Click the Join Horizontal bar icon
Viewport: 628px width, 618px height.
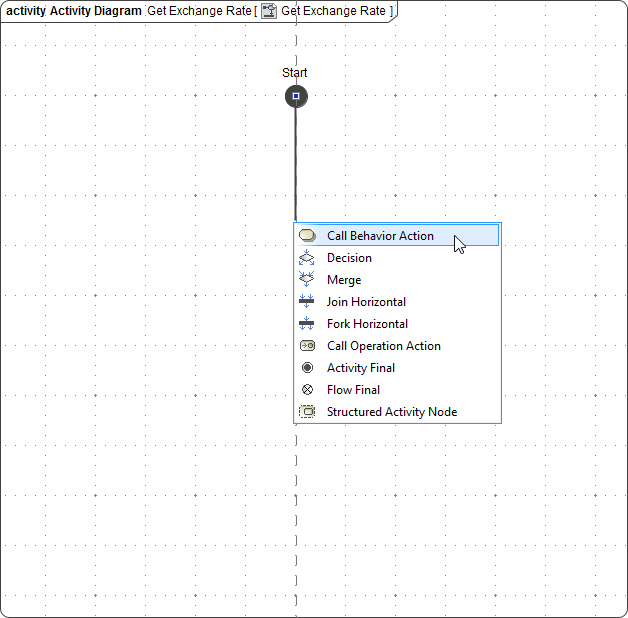(307, 302)
